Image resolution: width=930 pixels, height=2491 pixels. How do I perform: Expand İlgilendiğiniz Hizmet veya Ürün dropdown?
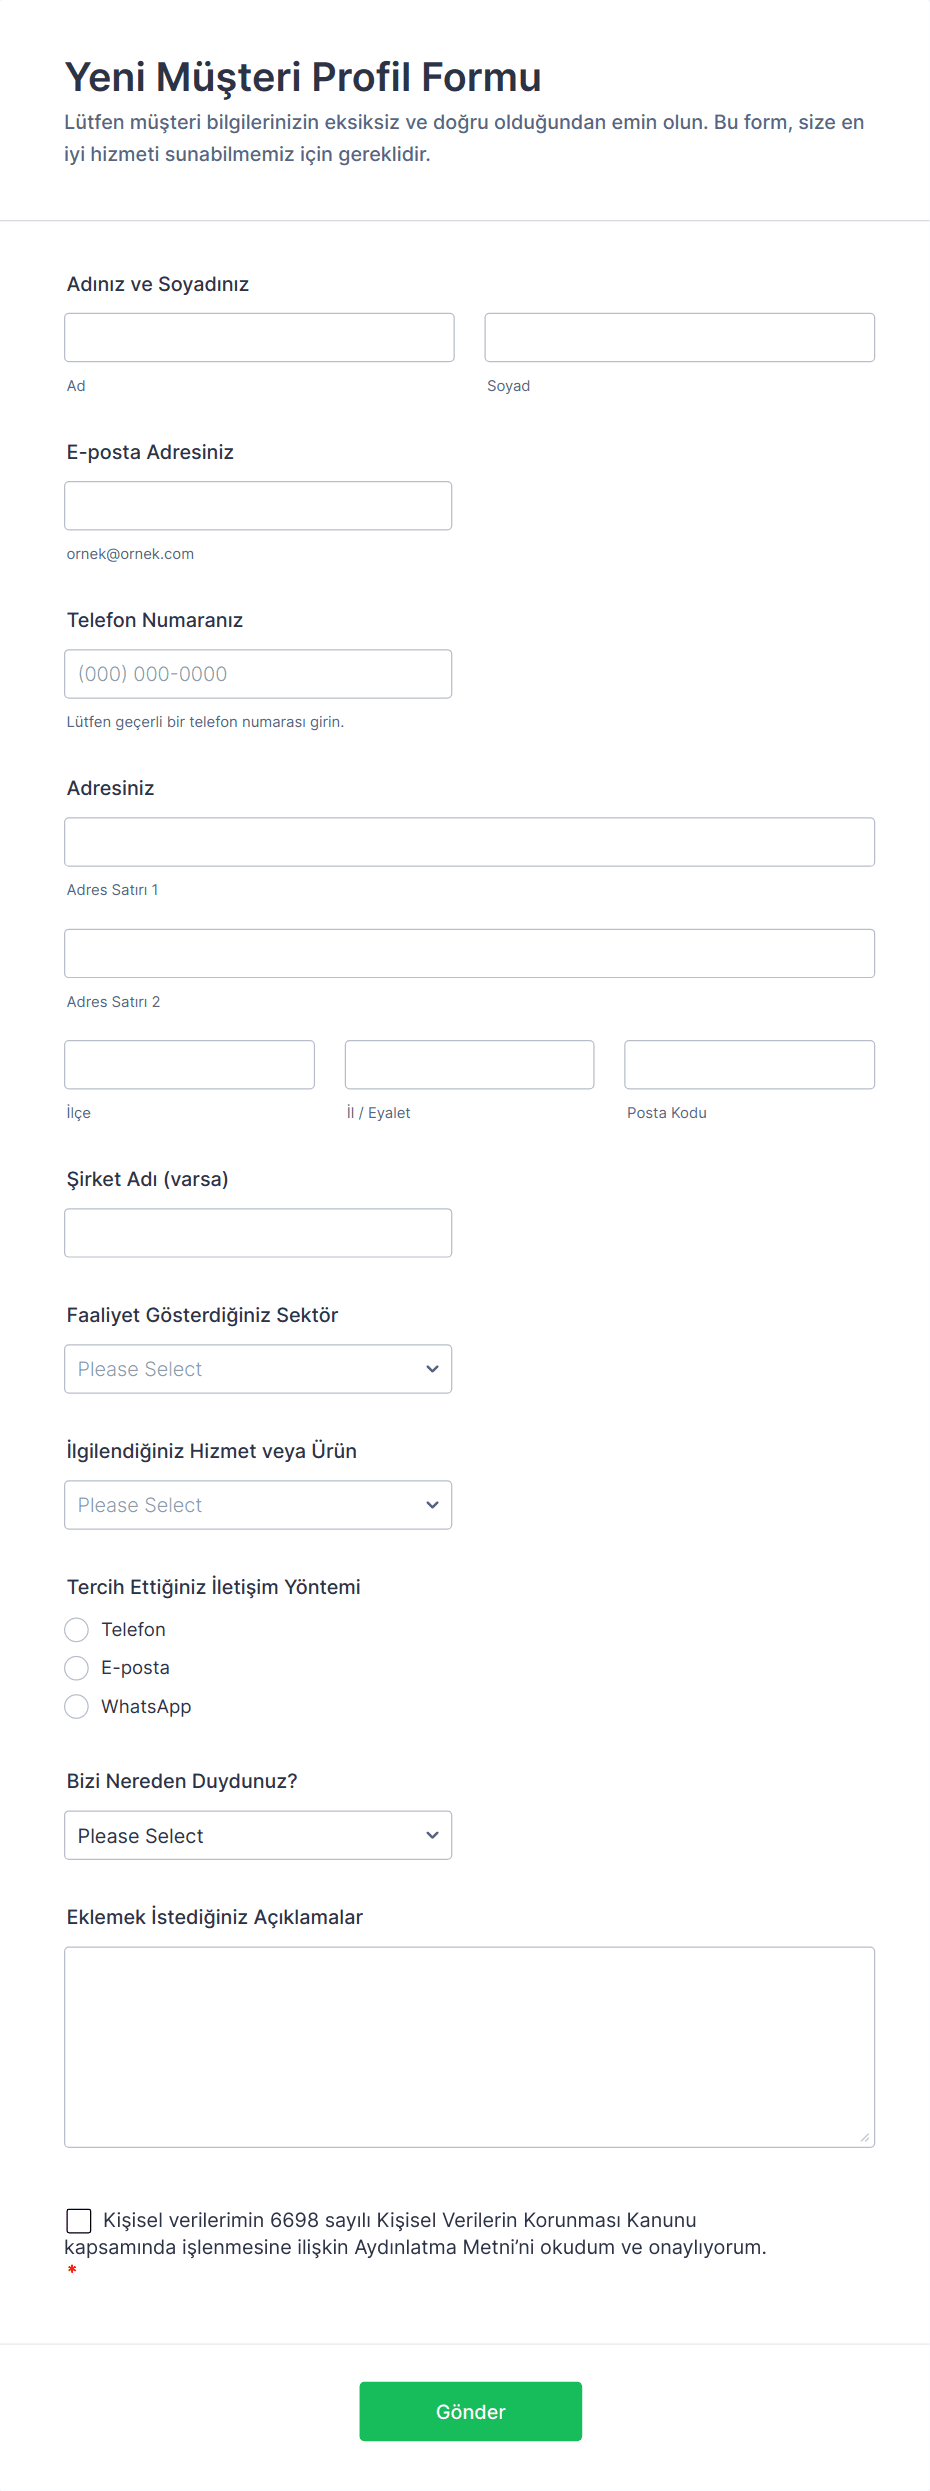(258, 1505)
